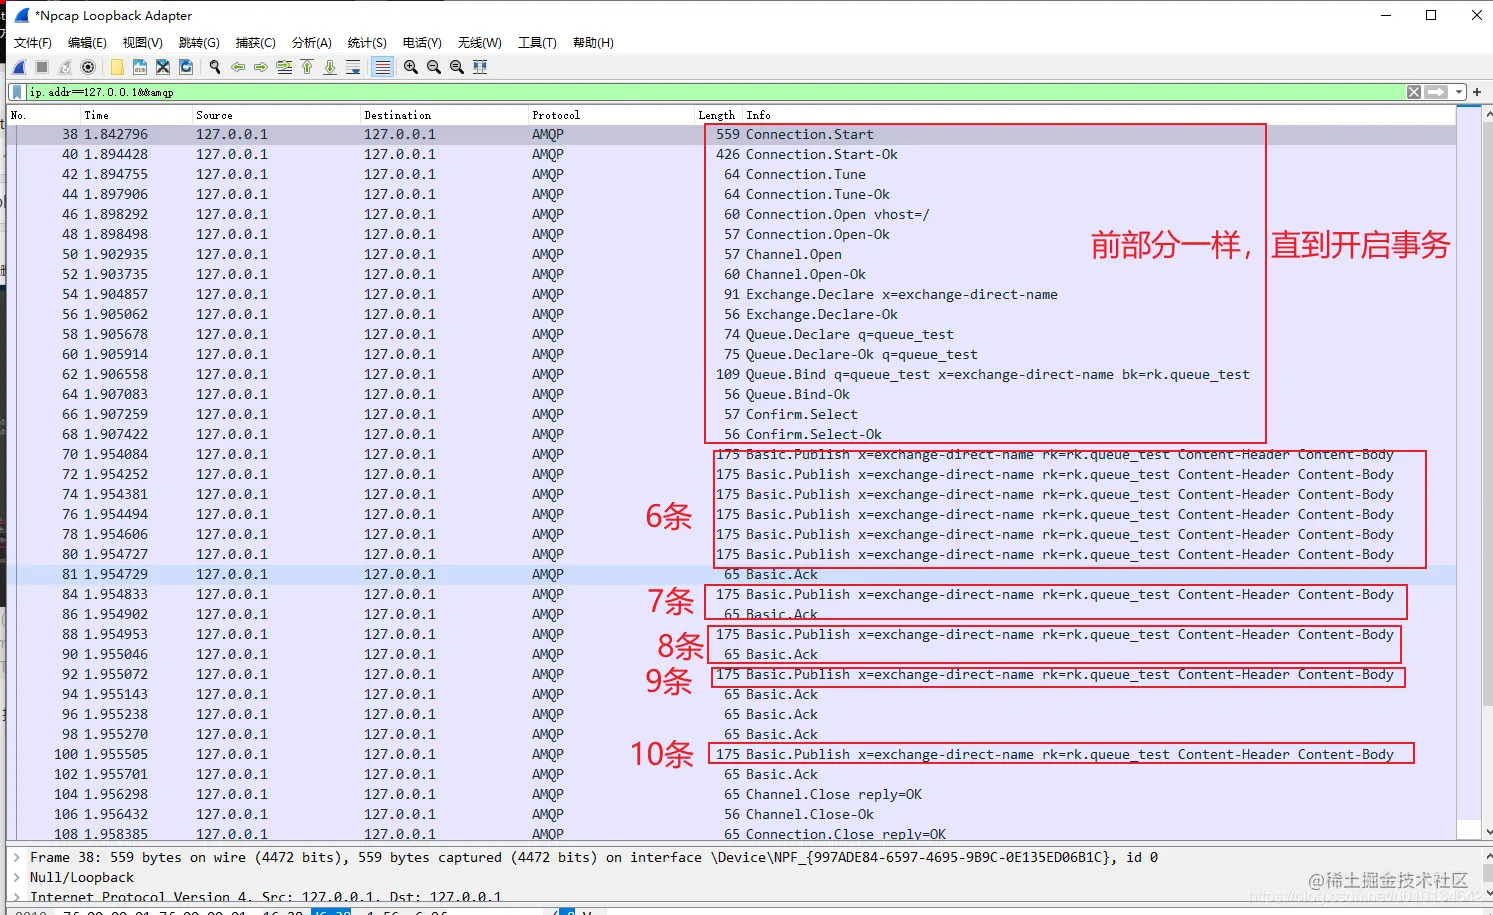Select packet 106 Channel.Close-Ok
This screenshot has height=915, width=1493.
click(x=731, y=814)
